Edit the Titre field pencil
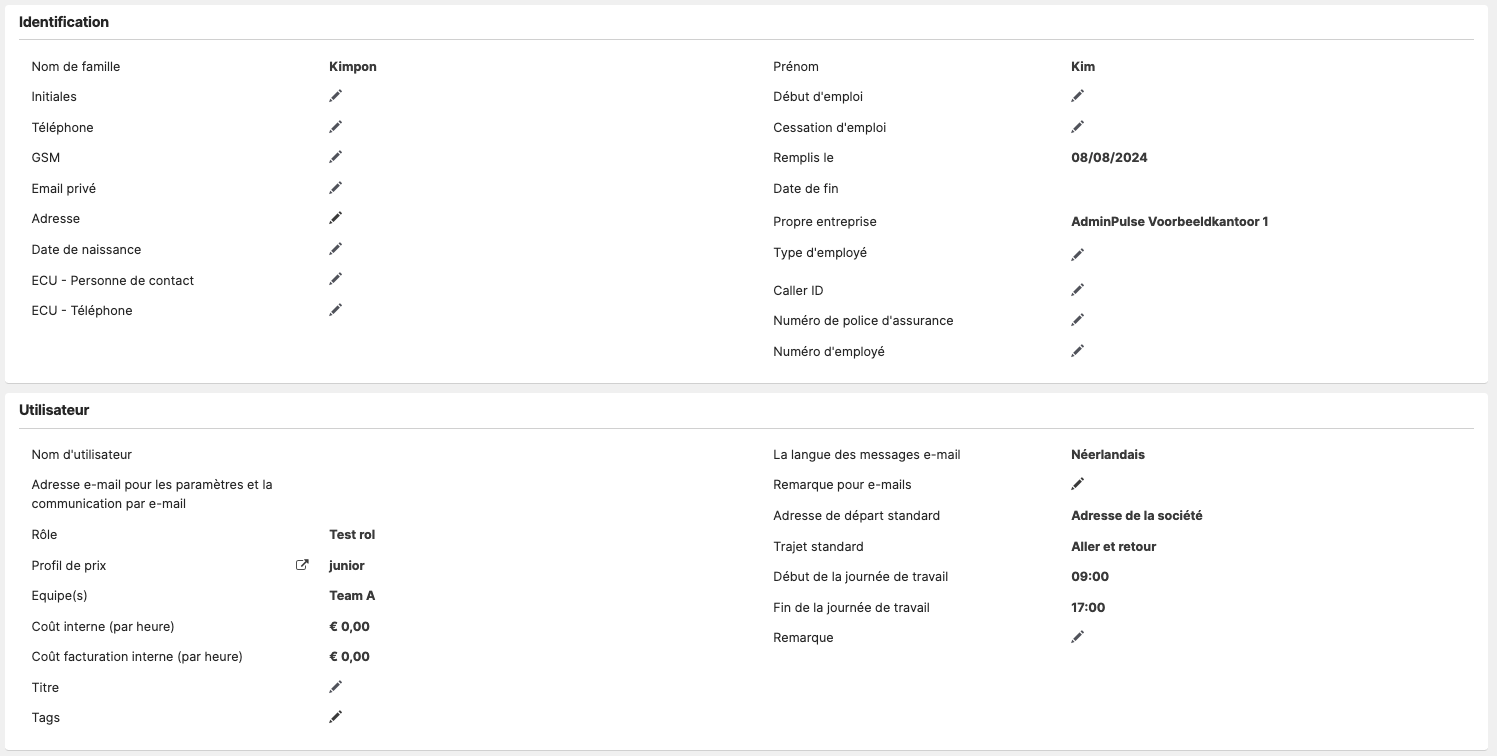Screen dimensions: 1497x756 coord(336,687)
